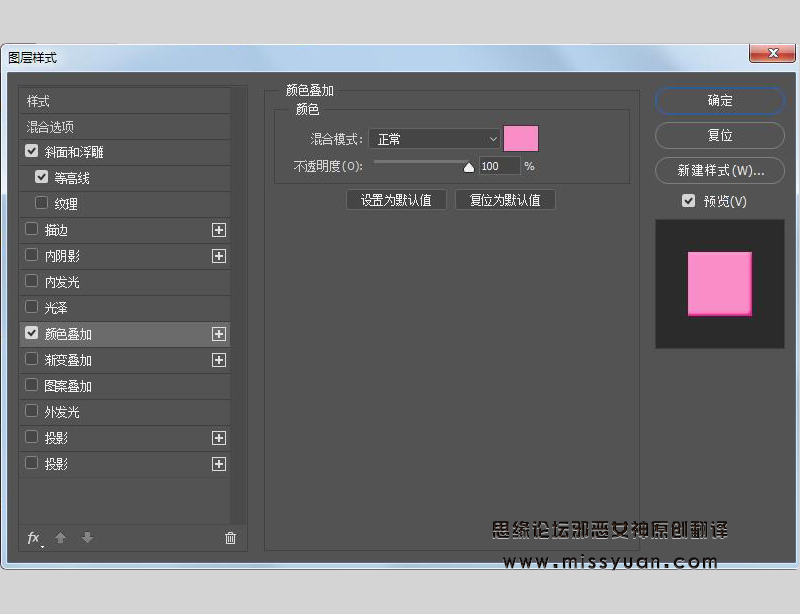
Task: Toggle the 等高线 checkbox off
Action: [41, 177]
